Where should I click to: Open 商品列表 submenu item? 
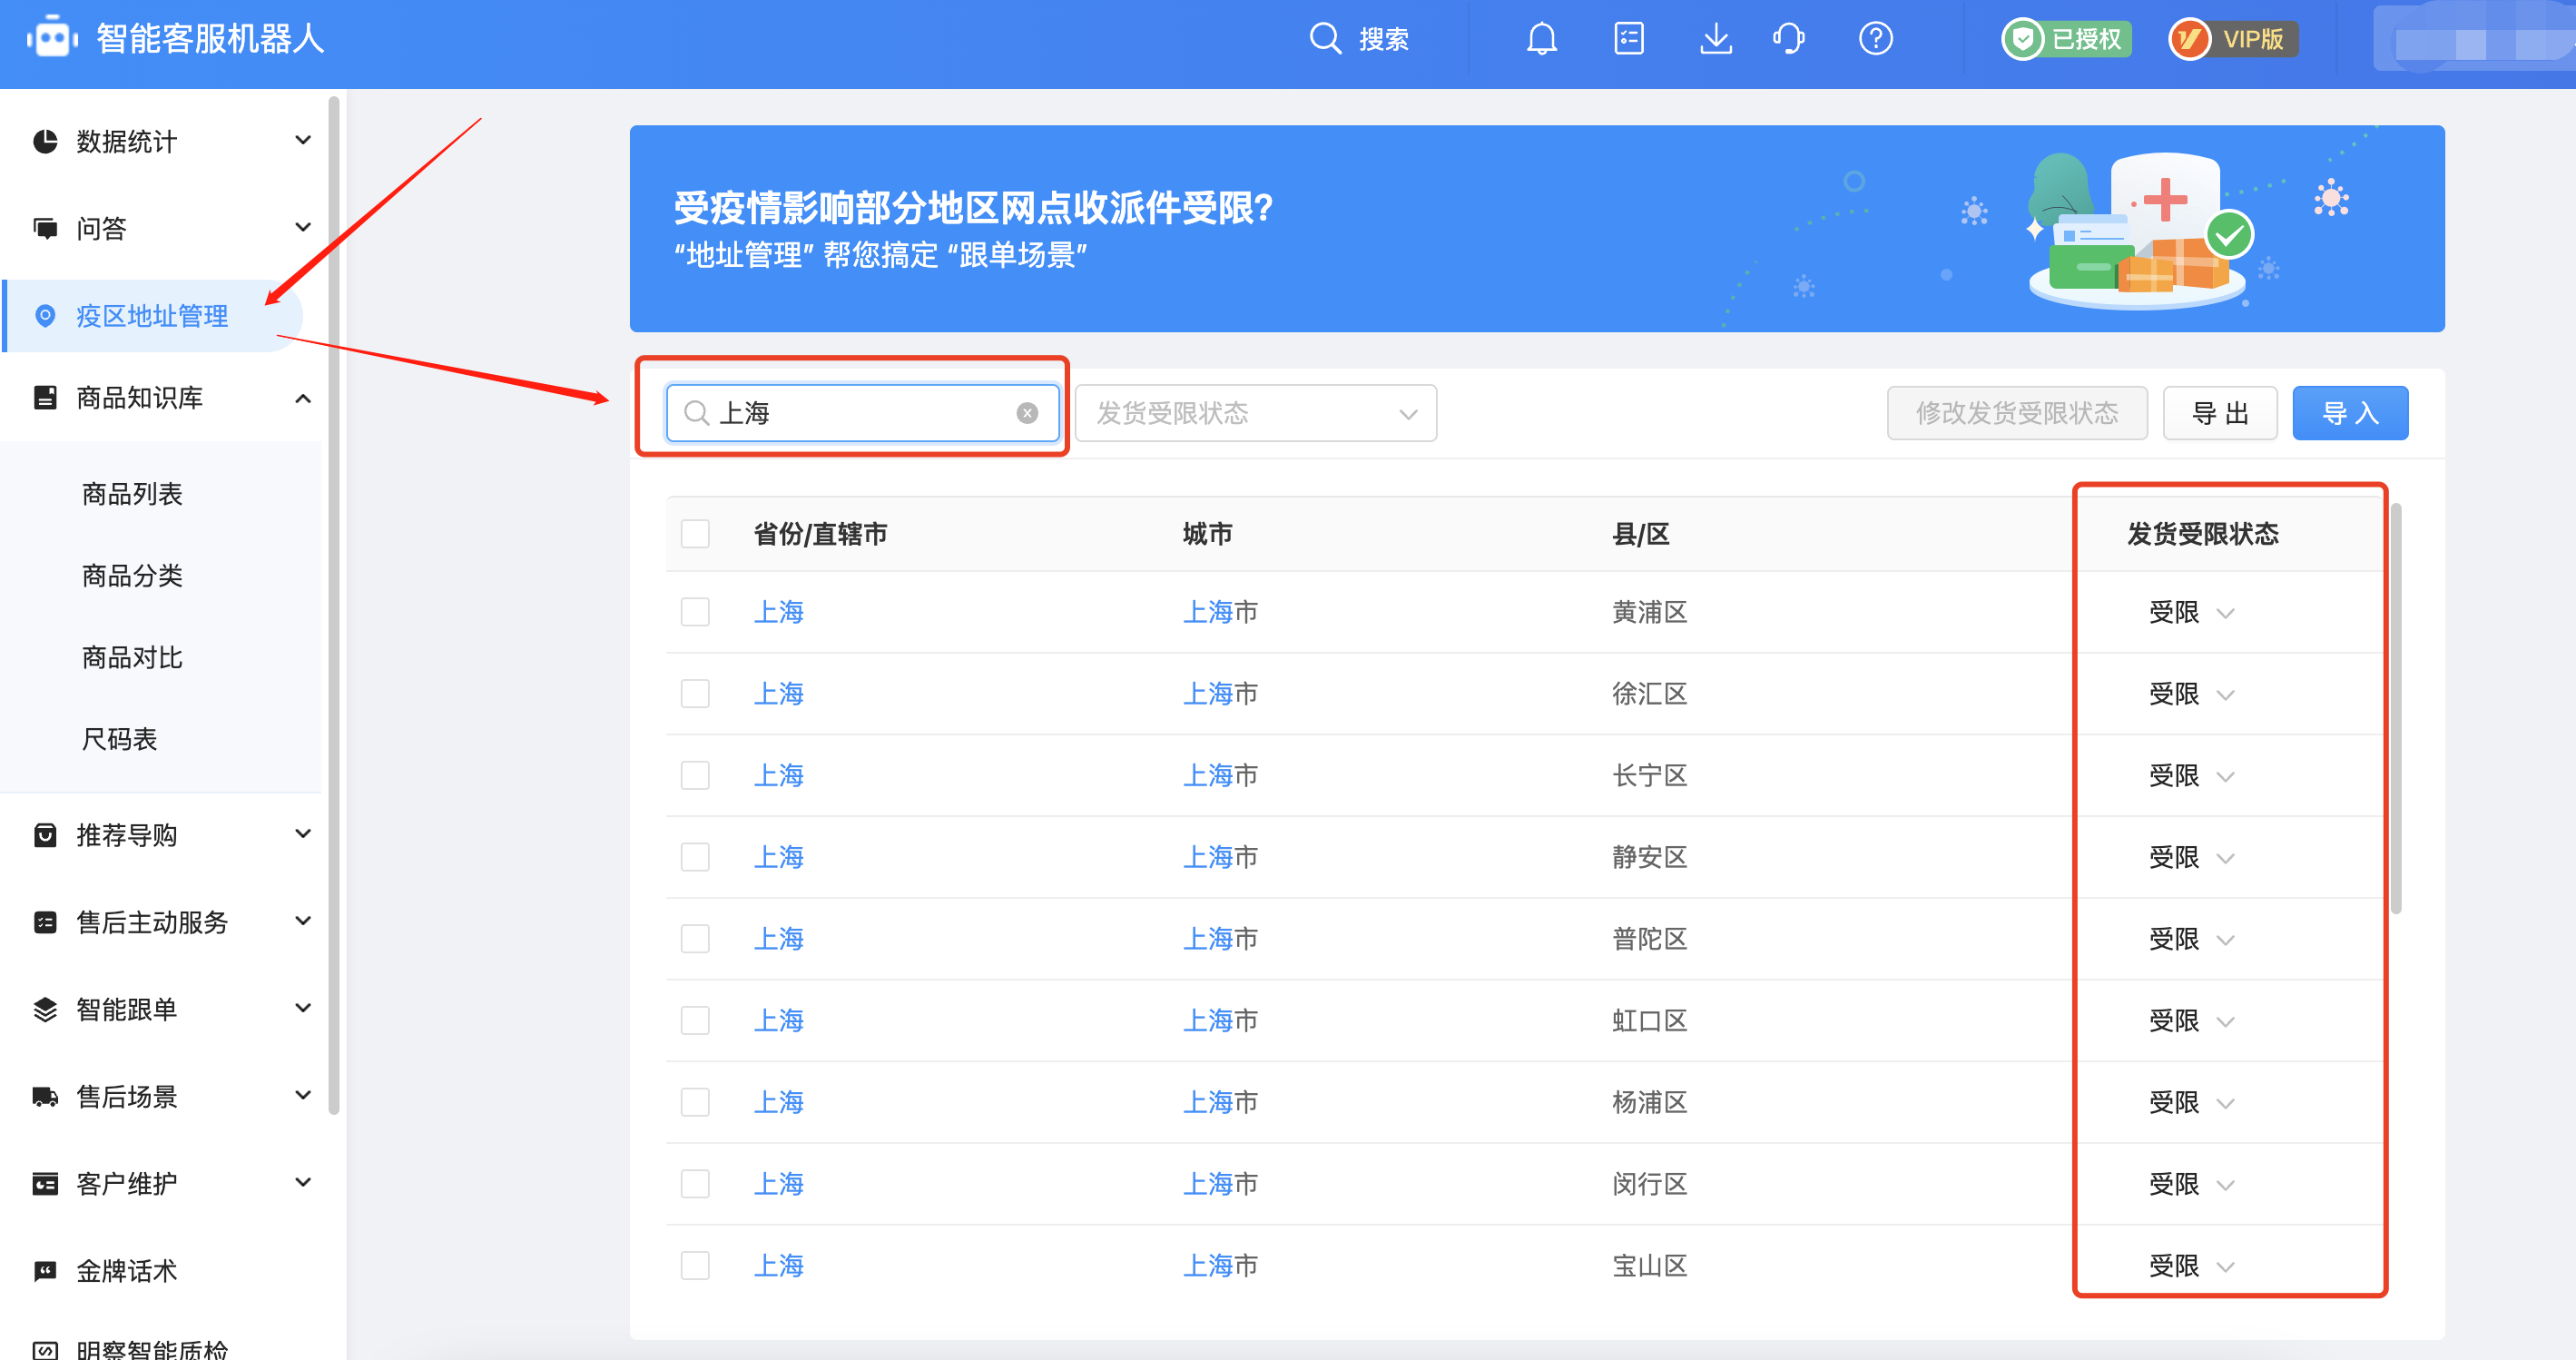[132, 494]
